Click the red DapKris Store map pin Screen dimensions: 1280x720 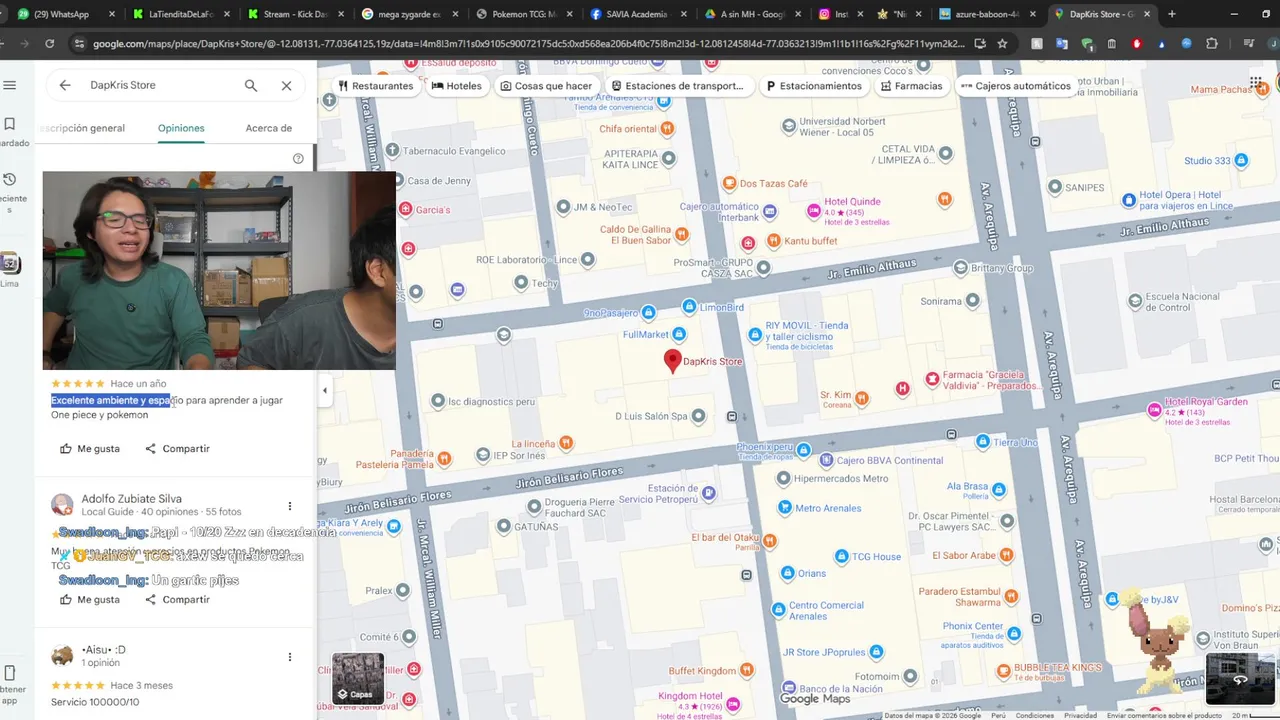(x=673, y=361)
